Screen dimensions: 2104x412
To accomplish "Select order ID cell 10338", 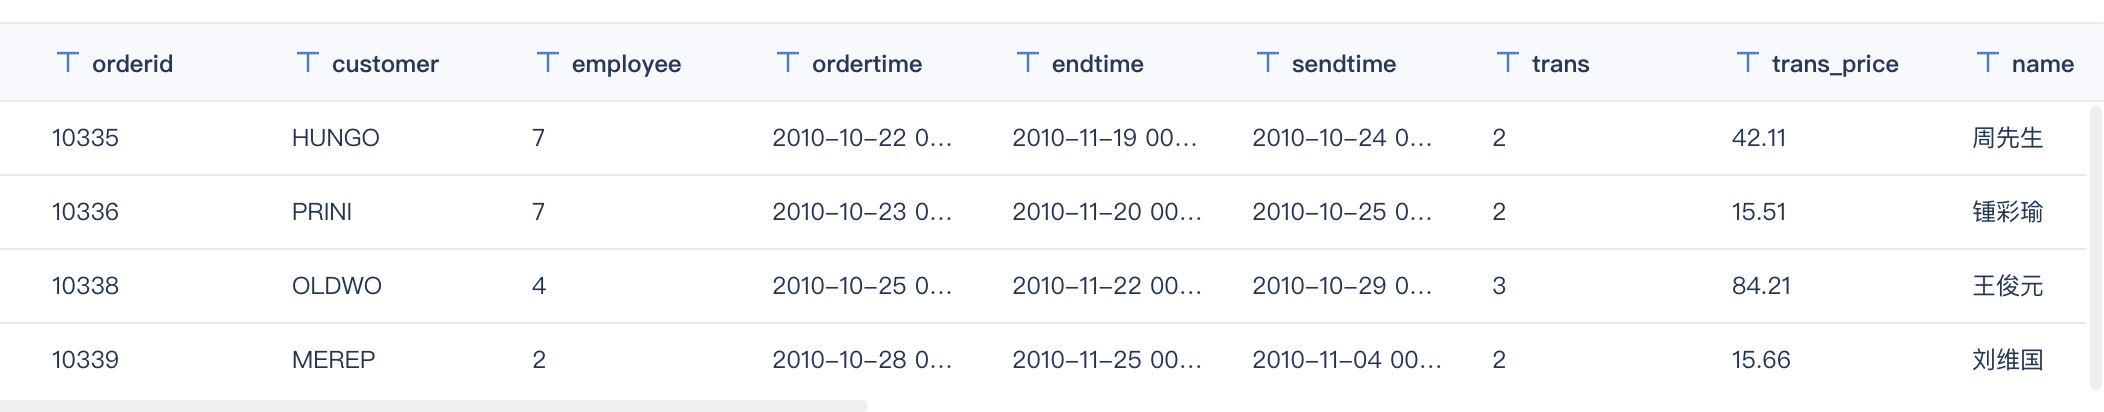I will point(85,286).
